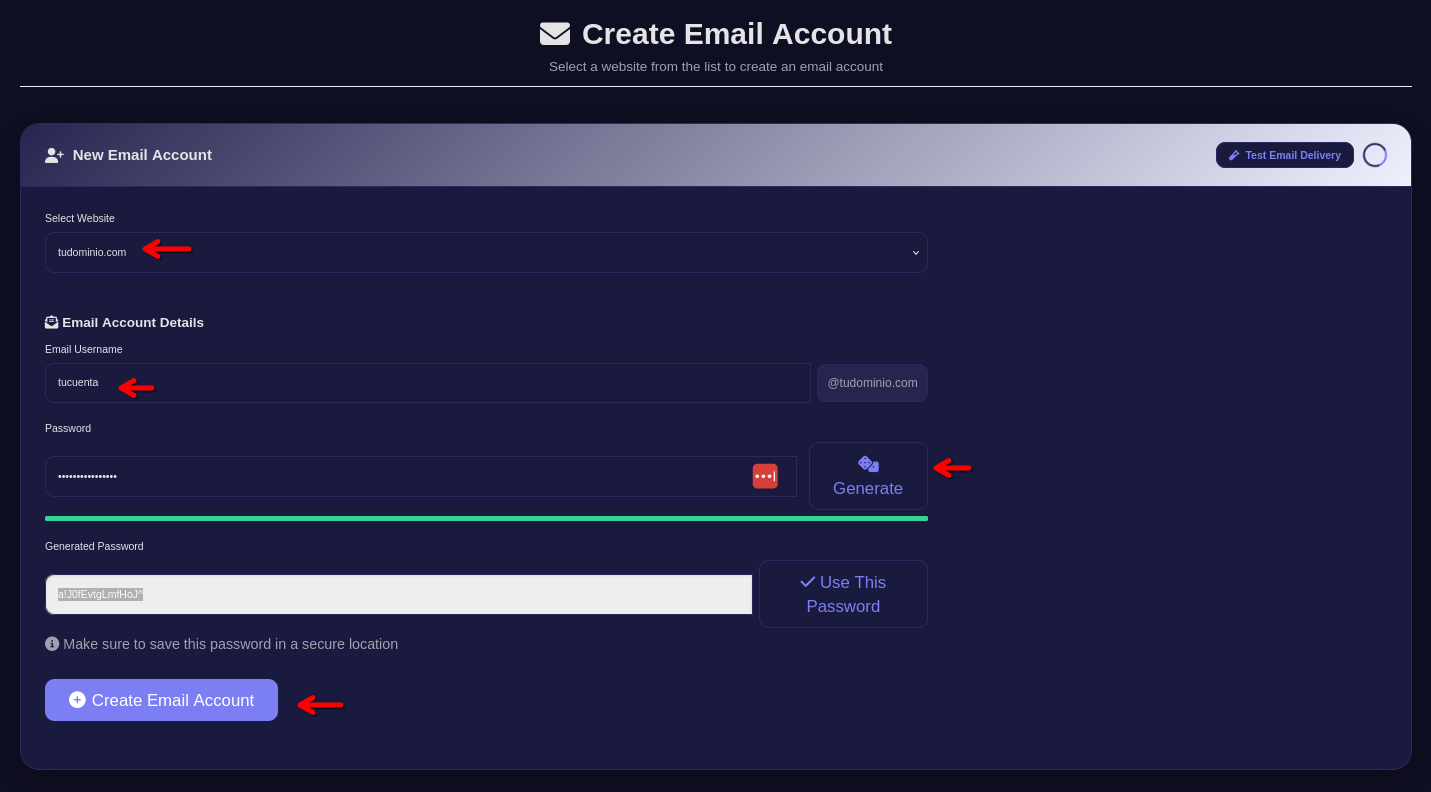Click the @tudominio.com domain suffix

[872, 383]
